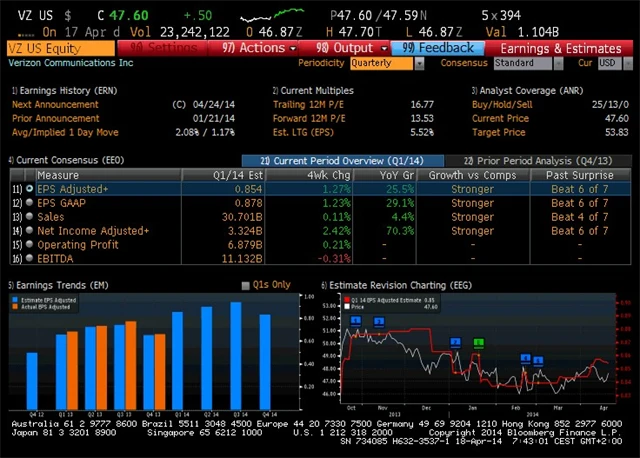
Task: Open the Earnings History (ERN) link
Action: pos(60,90)
